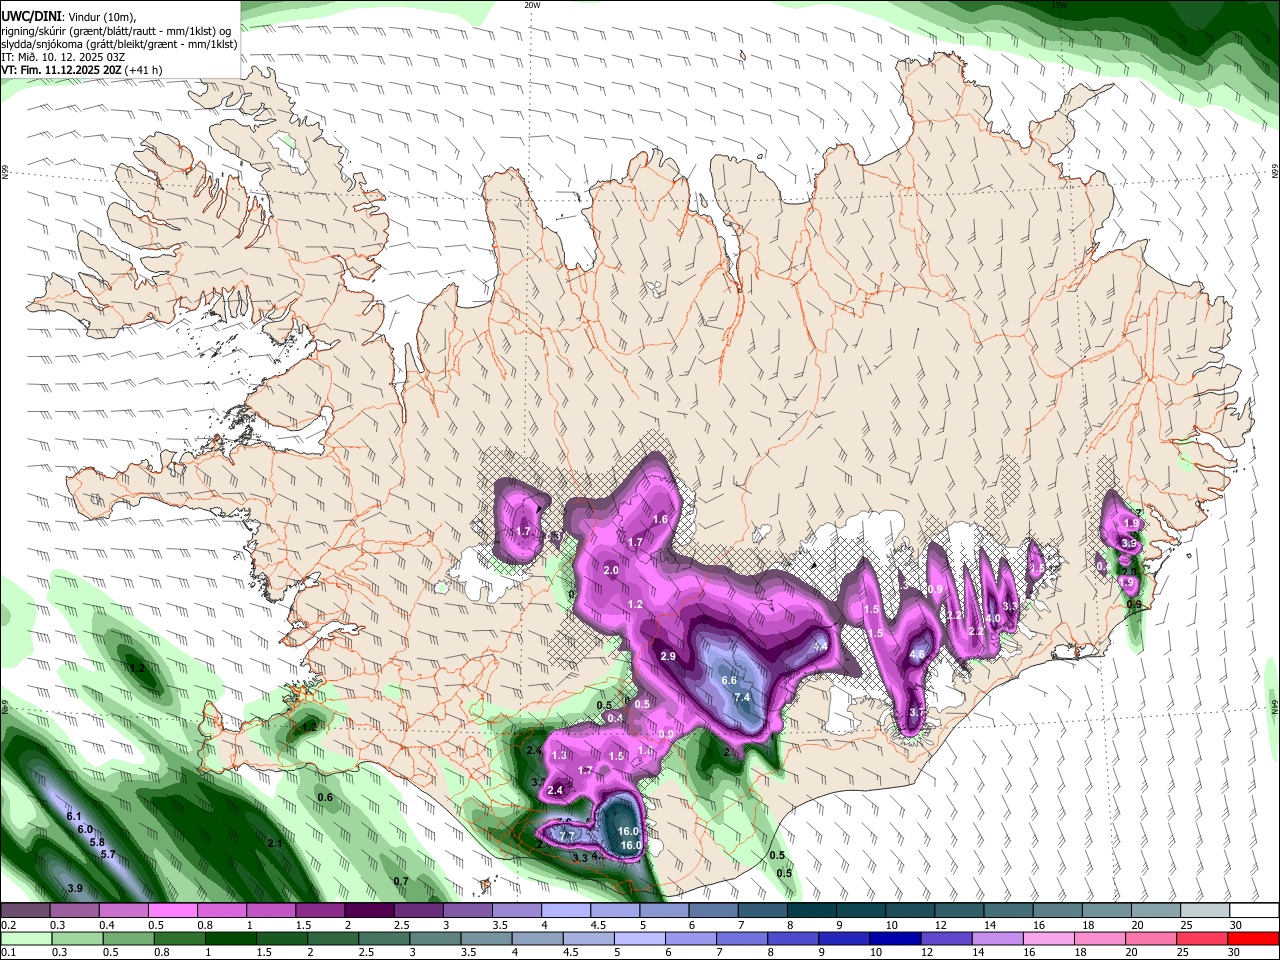This screenshot has width=1280, height=960.
Task: Click the '7.7' value near the south coast
Action: (x=567, y=835)
